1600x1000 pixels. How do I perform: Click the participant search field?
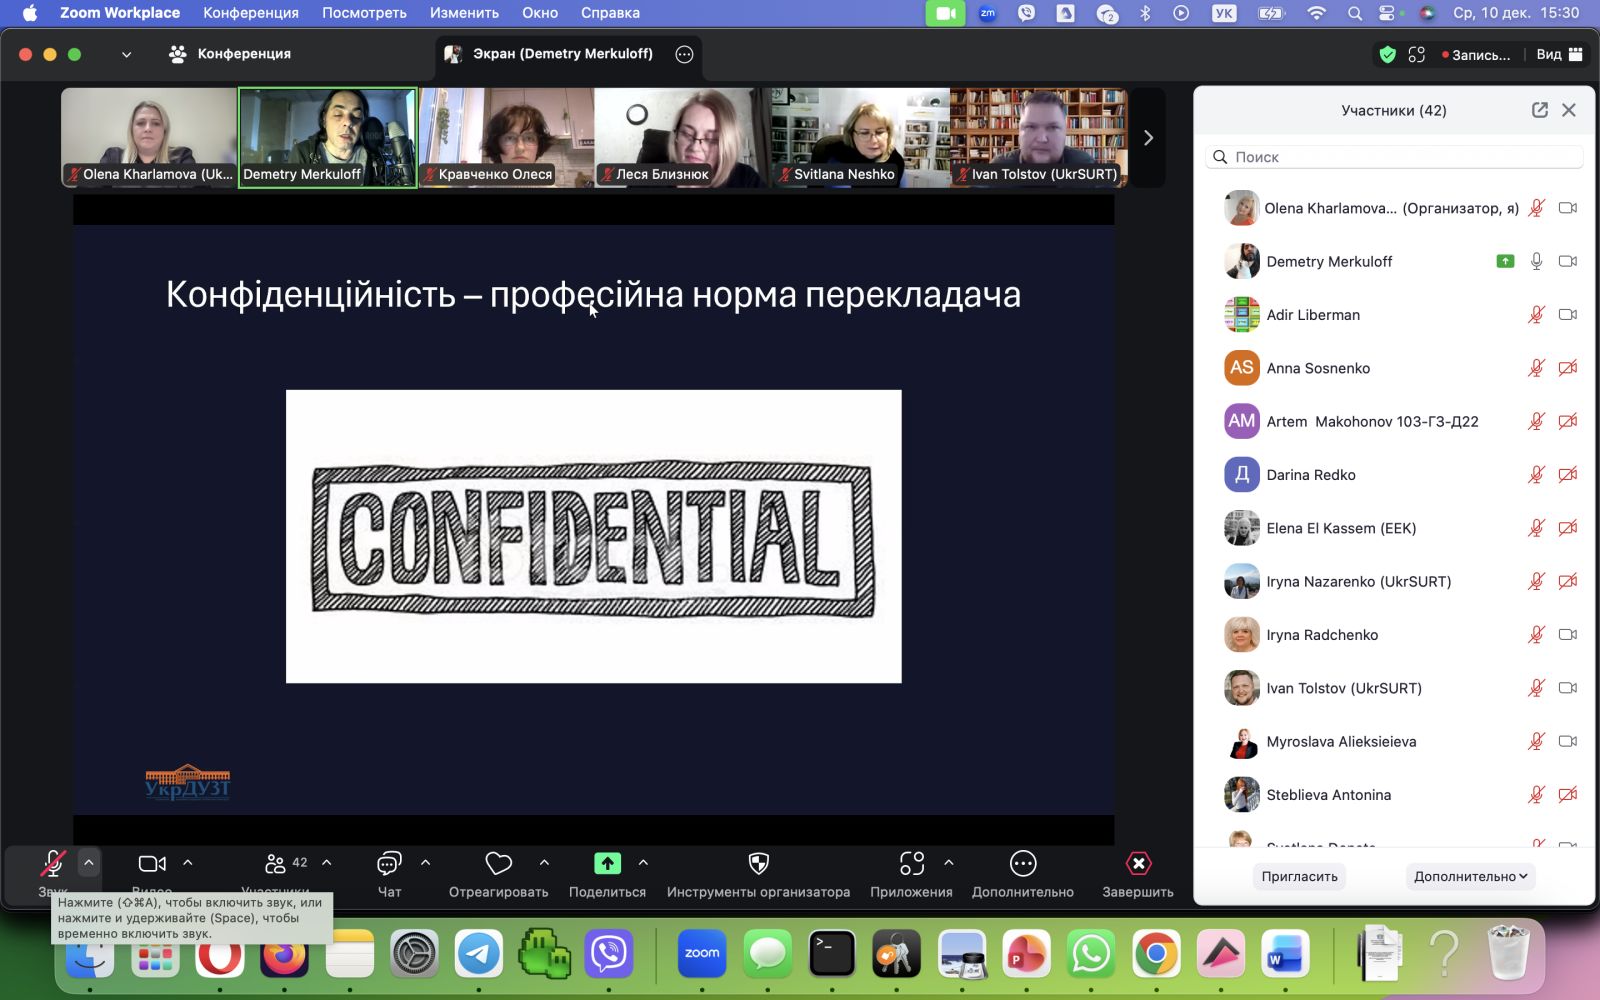click(1400, 157)
